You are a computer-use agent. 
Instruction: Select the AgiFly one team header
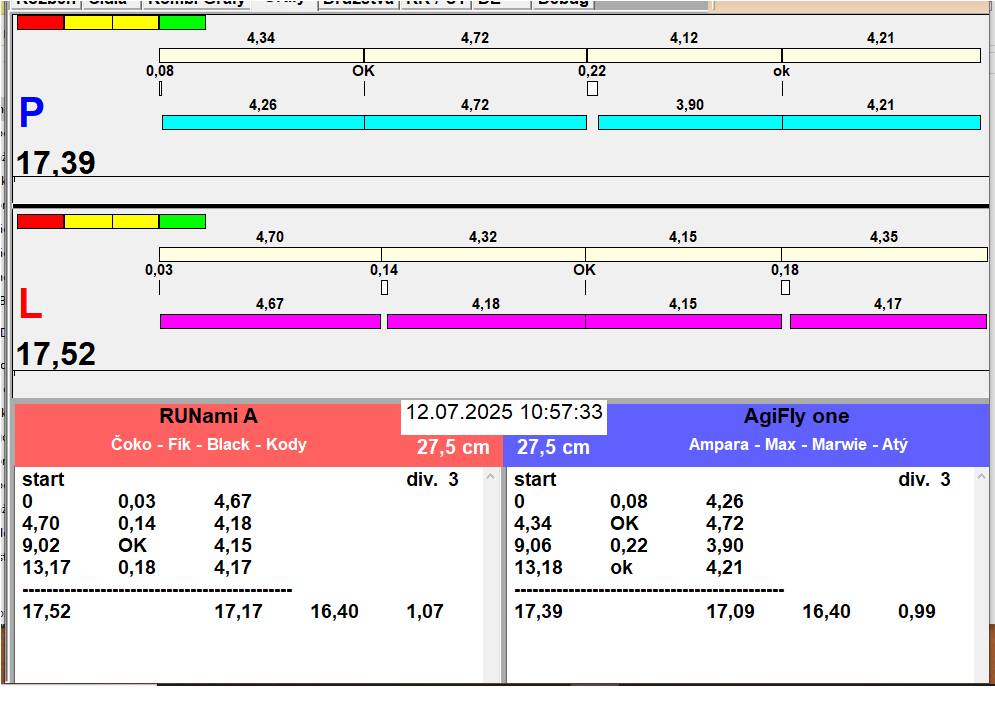[797, 417]
